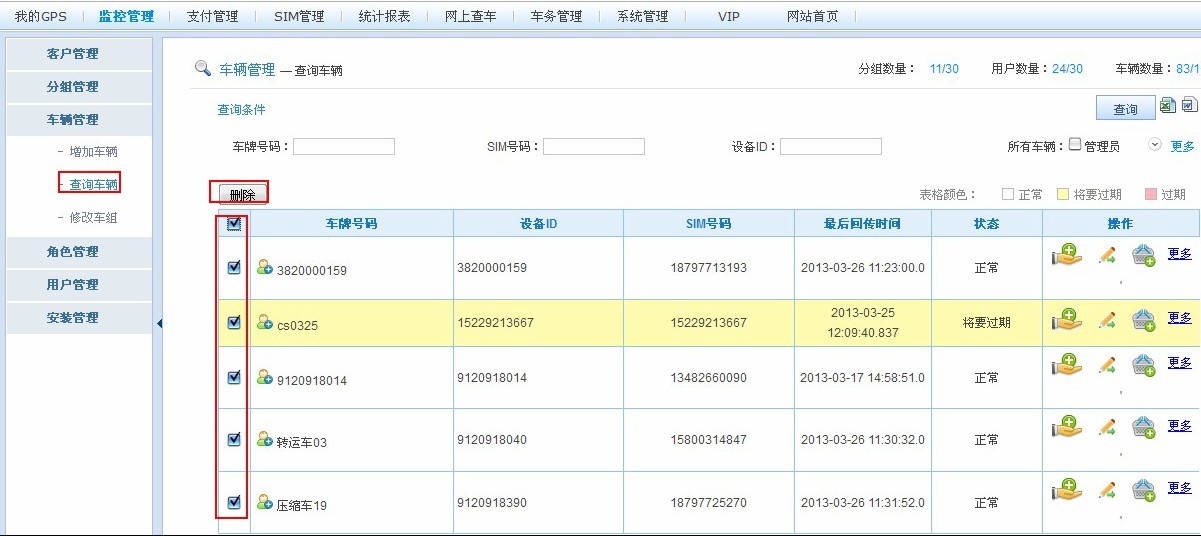Viewport: 1201px width, 536px height.
Task: Uncheck the select-all checkbox in table header
Action: (234, 223)
